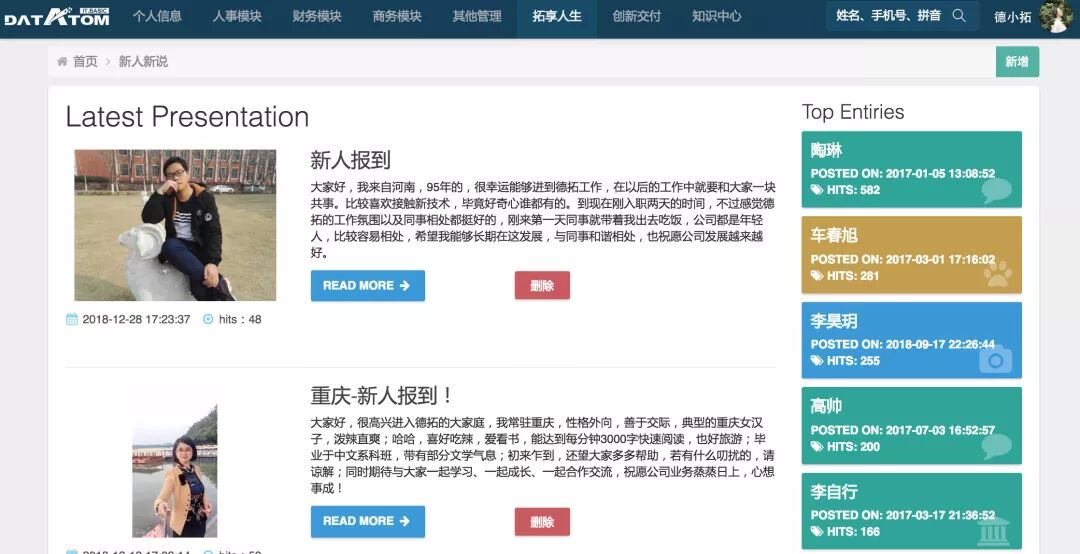Focus the 姓名、手机号、拼音 search field

pyautogui.click(x=902, y=16)
